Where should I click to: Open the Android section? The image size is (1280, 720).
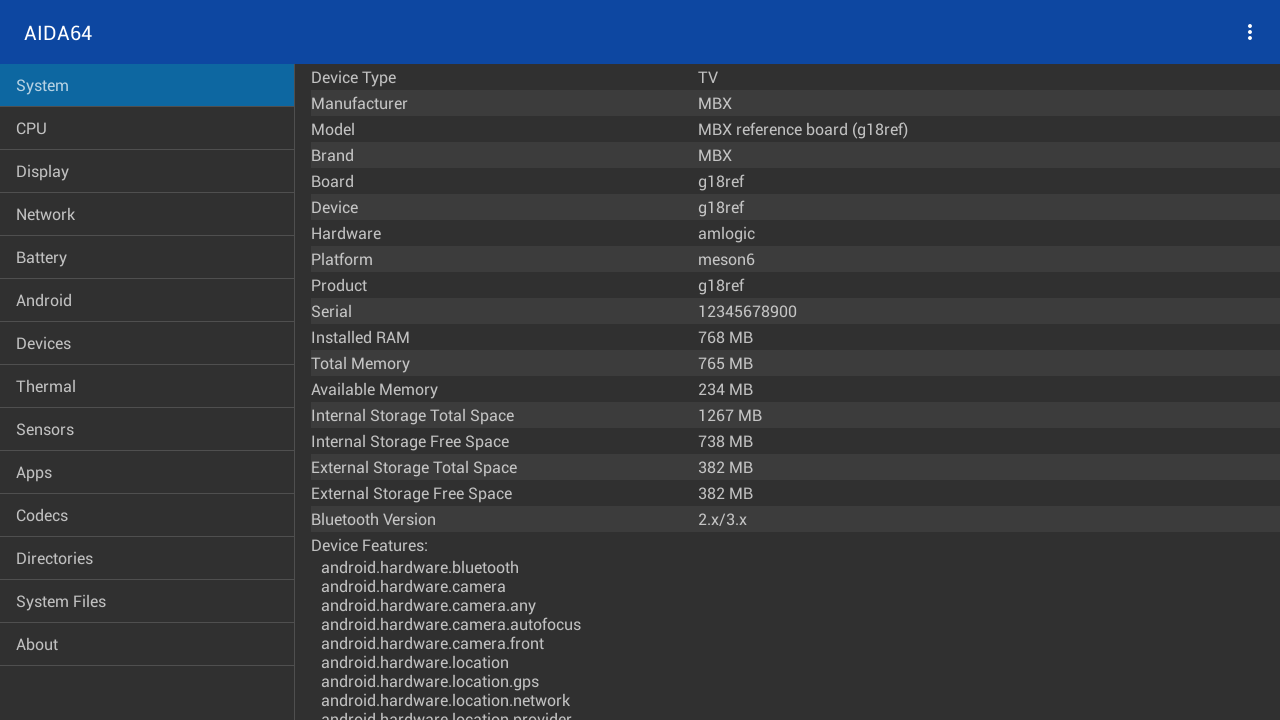click(x=147, y=301)
